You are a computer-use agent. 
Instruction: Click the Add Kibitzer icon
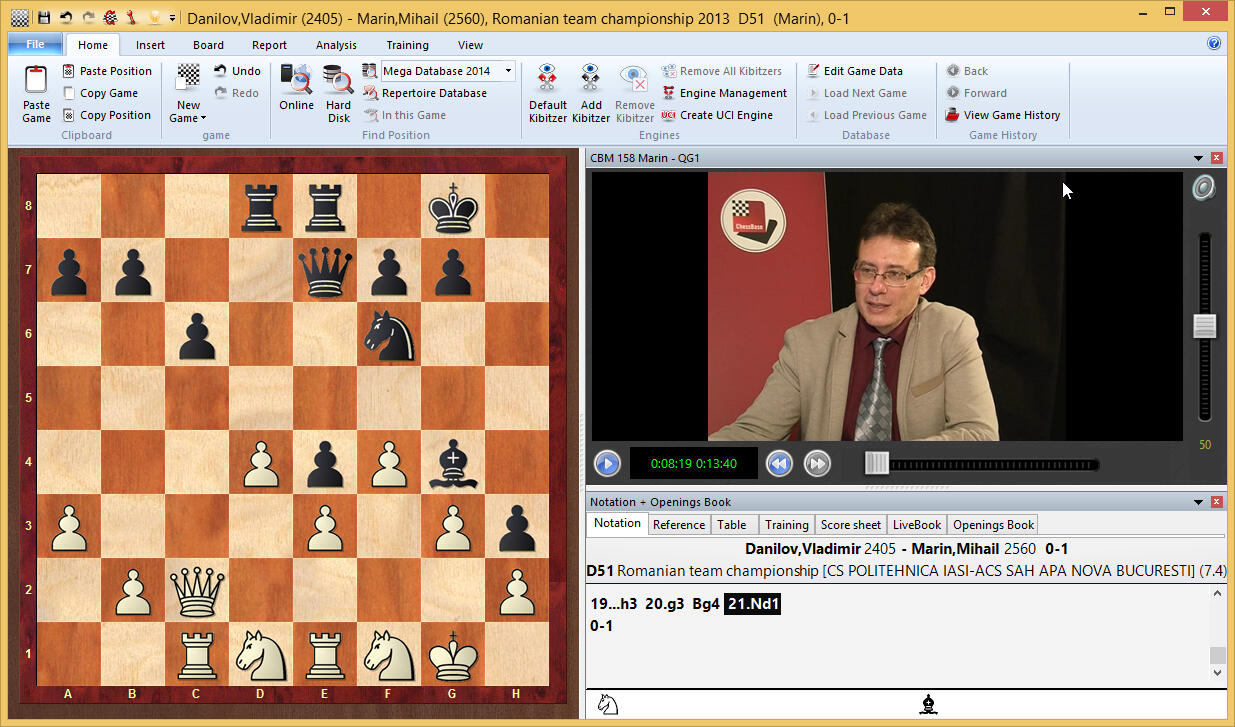point(591,79)
